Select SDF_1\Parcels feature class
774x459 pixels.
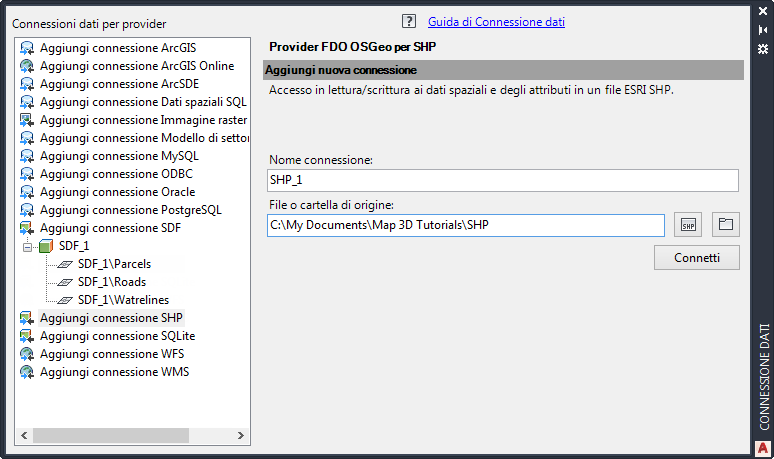point(114,264)
